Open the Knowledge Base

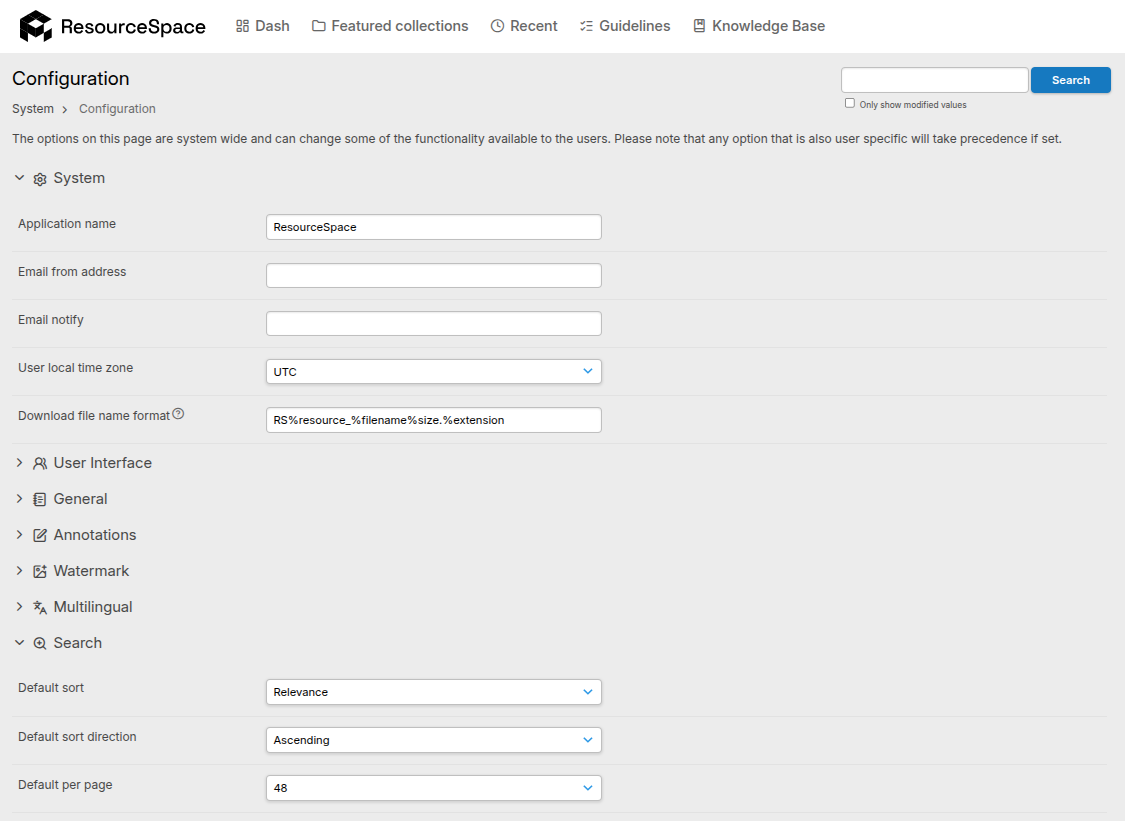coord(758,26)
